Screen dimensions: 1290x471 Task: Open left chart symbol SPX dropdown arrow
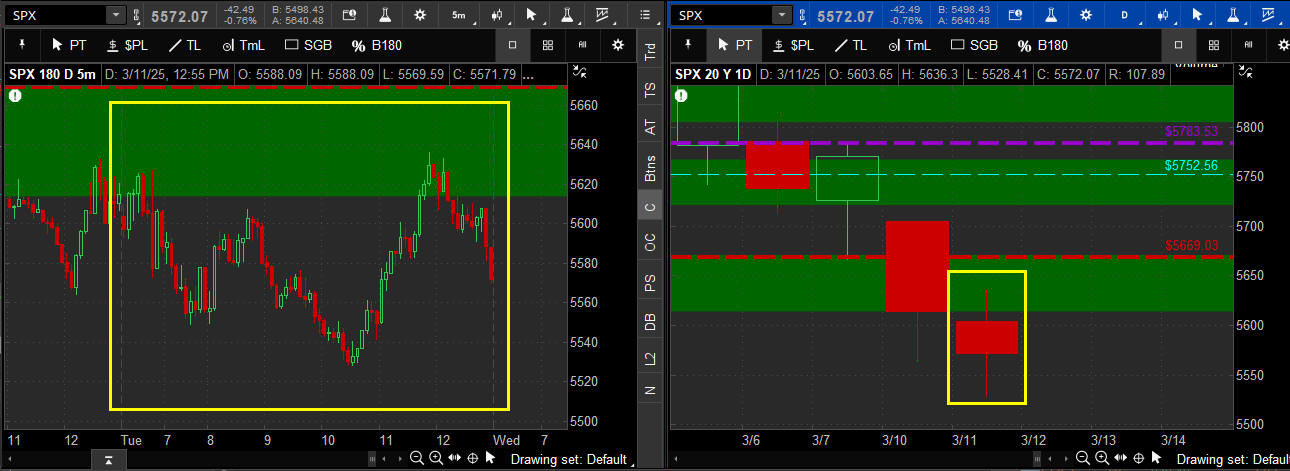pos(116,15)
